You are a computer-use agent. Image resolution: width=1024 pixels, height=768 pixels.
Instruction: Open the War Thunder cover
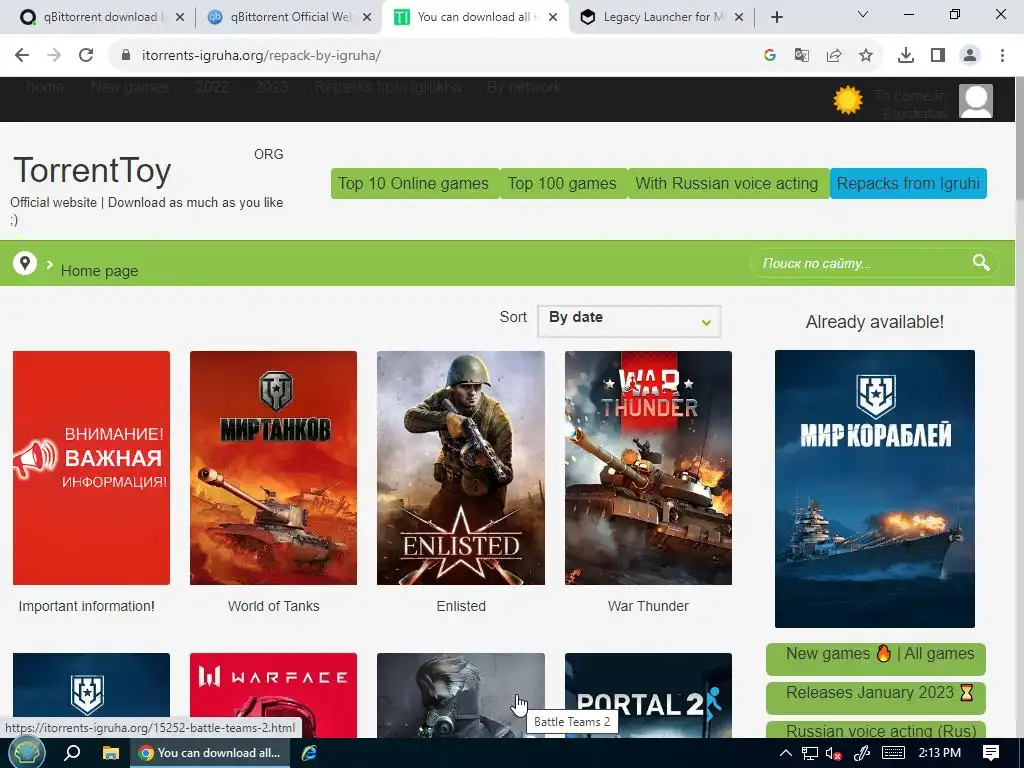point(648,468)
